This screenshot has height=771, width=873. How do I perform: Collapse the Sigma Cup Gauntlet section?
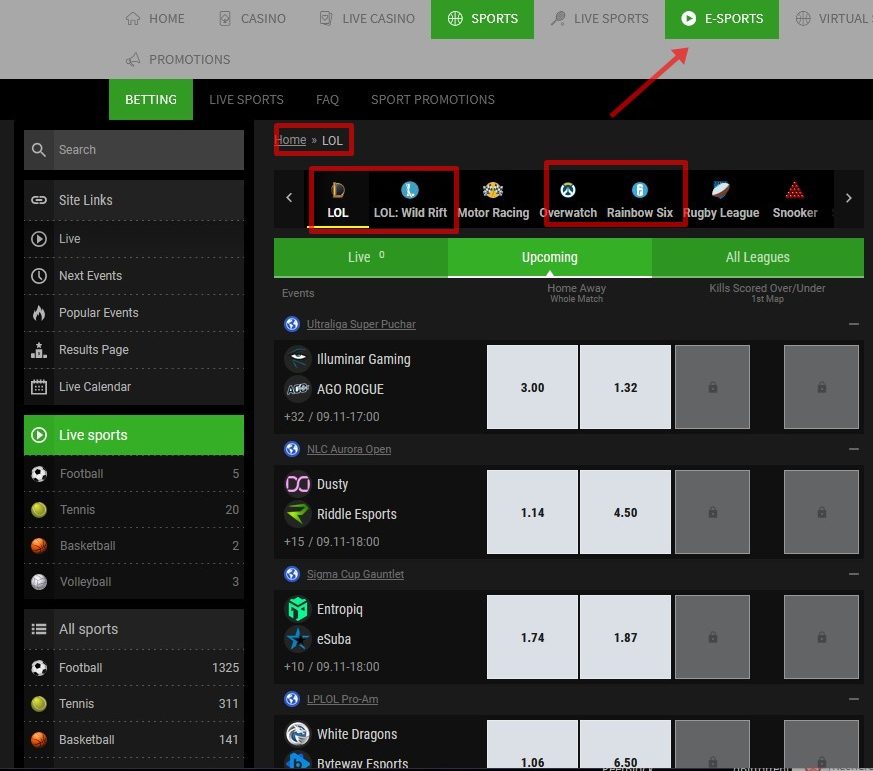pyautogui.click(x=854, y=574)
